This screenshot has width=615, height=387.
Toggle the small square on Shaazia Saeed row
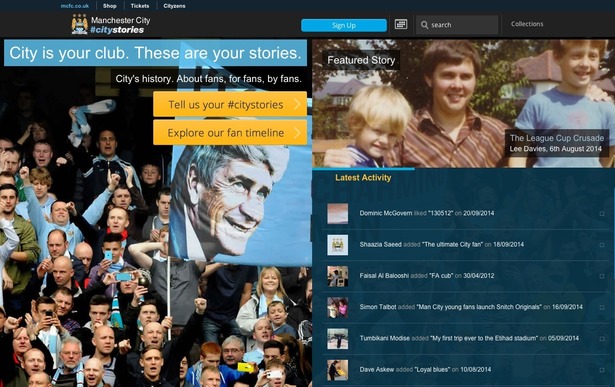[x=602, y=245]
